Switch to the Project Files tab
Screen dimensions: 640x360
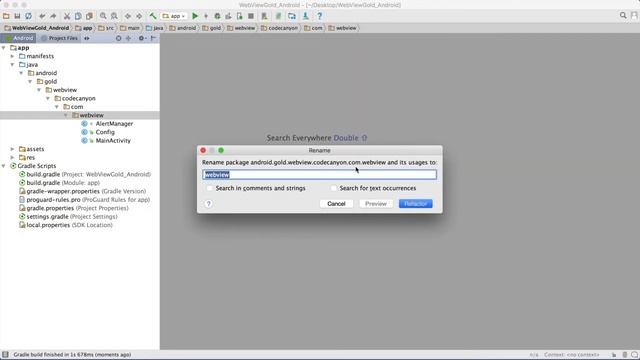coord(59,38)
